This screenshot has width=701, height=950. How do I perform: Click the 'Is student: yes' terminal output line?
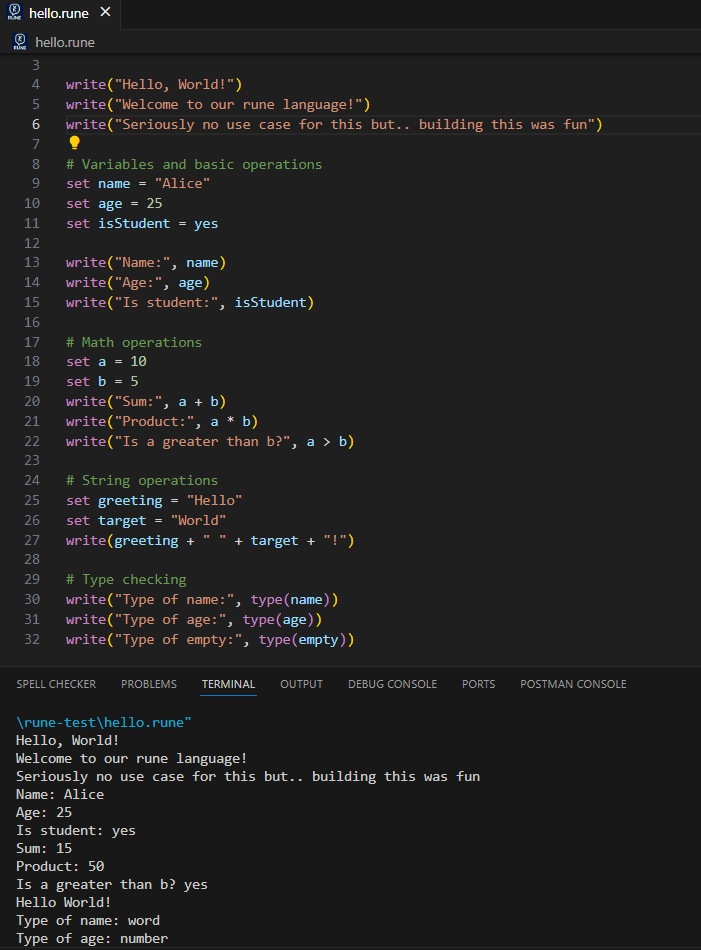76,831
